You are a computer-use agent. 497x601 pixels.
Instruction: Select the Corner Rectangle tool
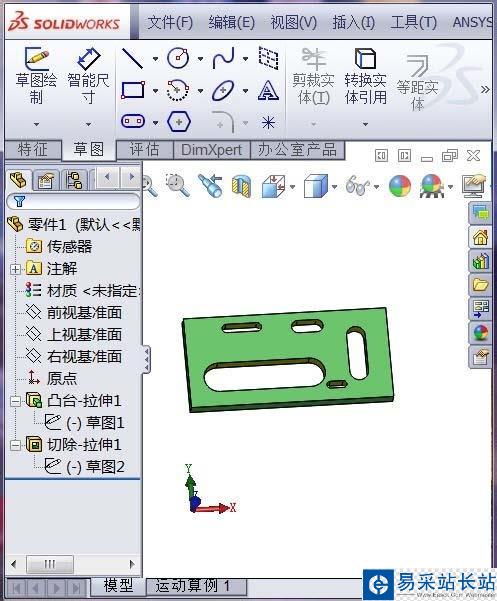[133, 90]
